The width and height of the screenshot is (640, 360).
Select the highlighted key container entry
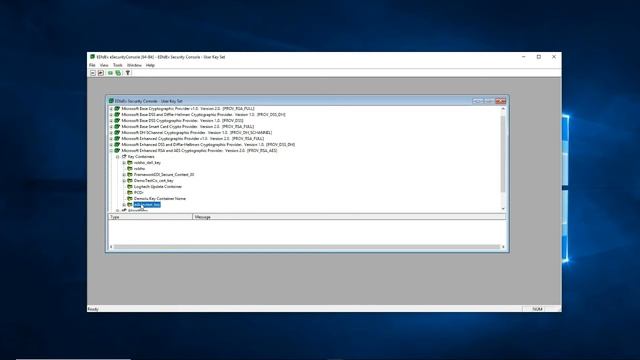pyautogui.click(x=147, y=204)
